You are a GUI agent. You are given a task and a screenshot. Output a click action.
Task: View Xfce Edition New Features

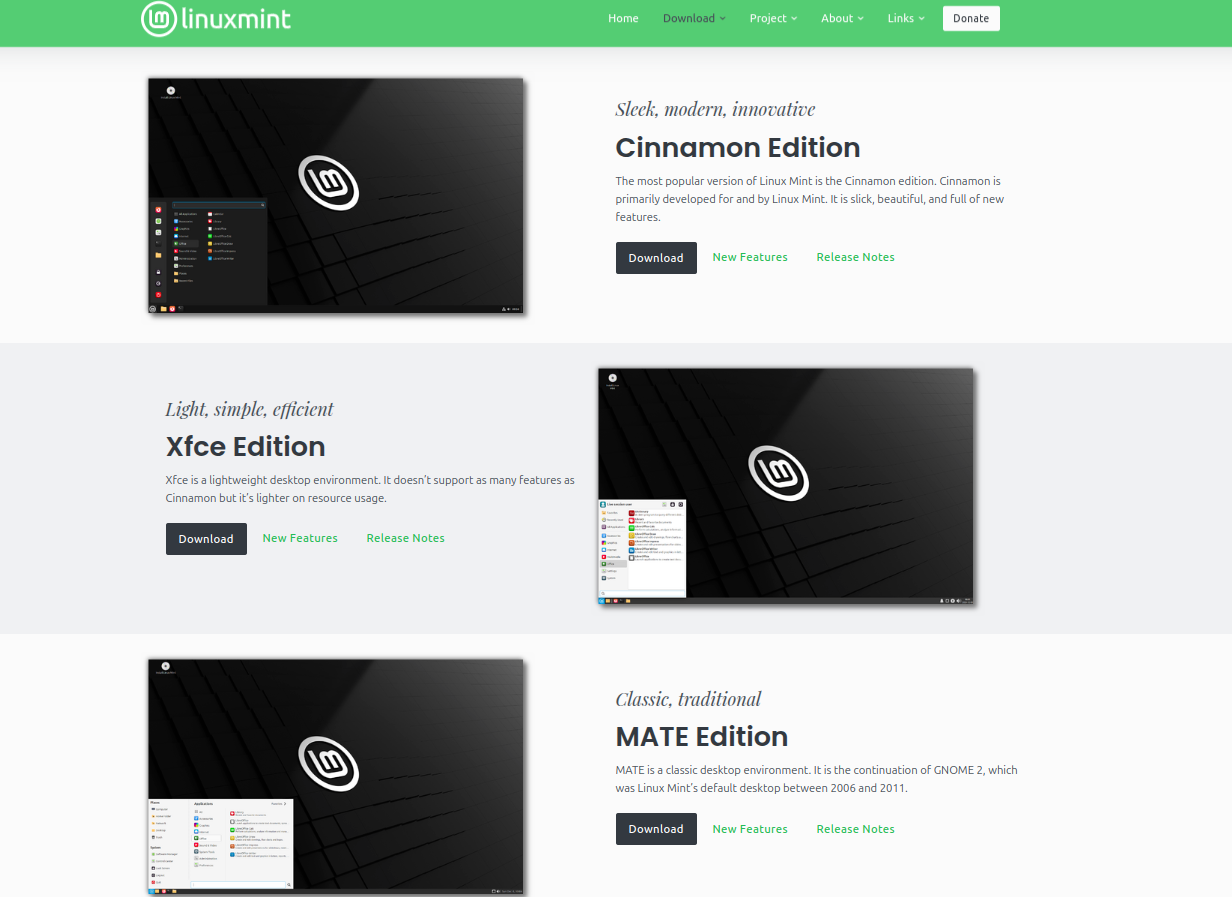300,538
